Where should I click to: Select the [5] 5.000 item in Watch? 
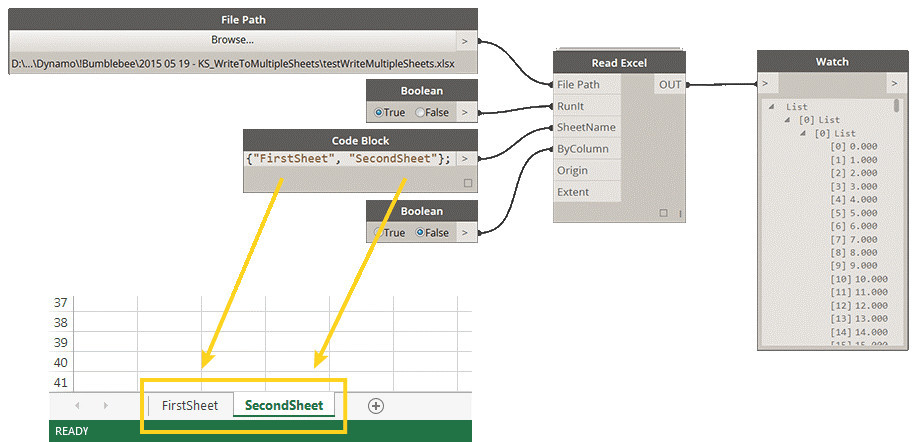854,213
